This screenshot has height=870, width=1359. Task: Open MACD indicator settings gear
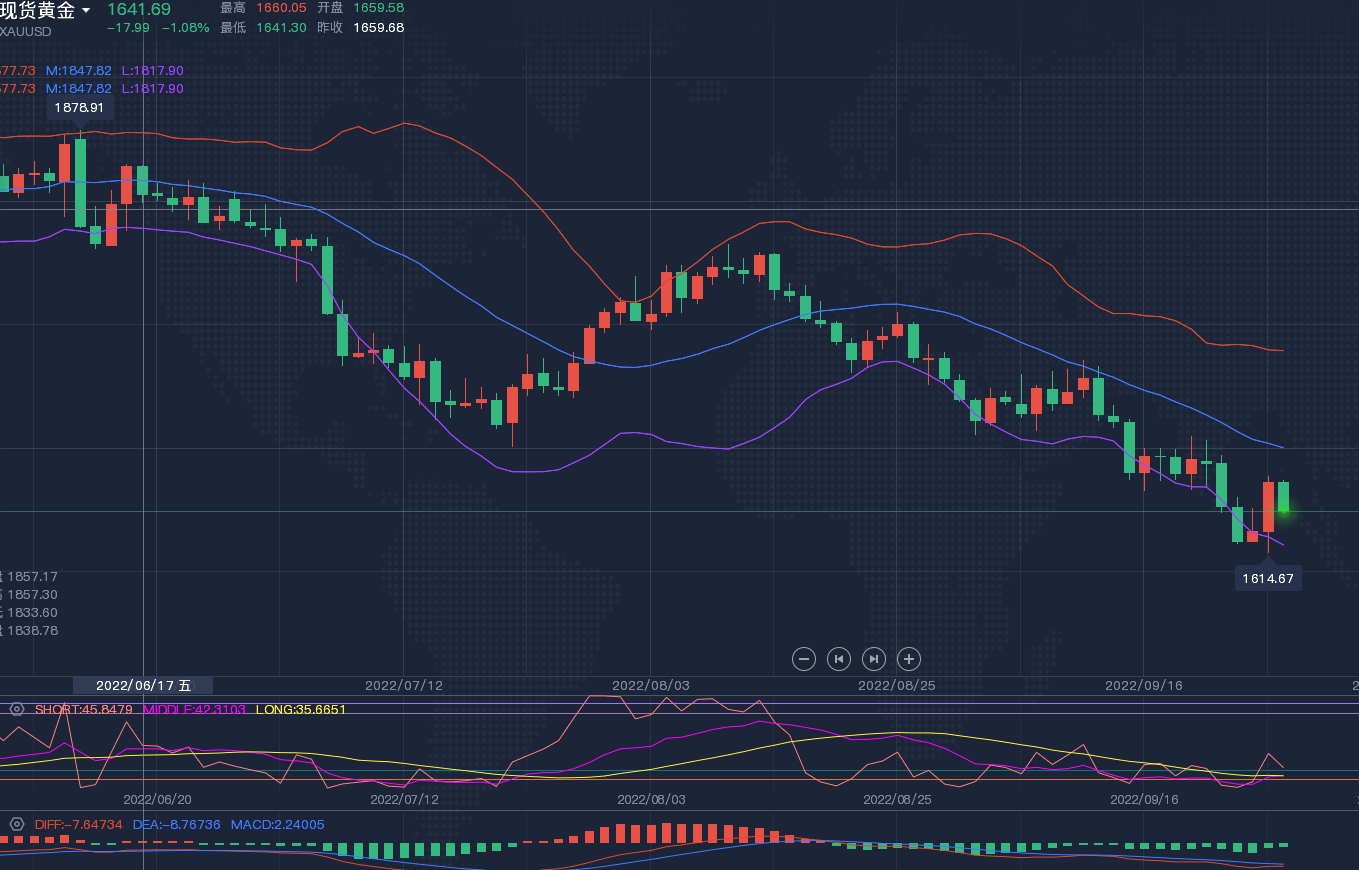click(16, 824)
